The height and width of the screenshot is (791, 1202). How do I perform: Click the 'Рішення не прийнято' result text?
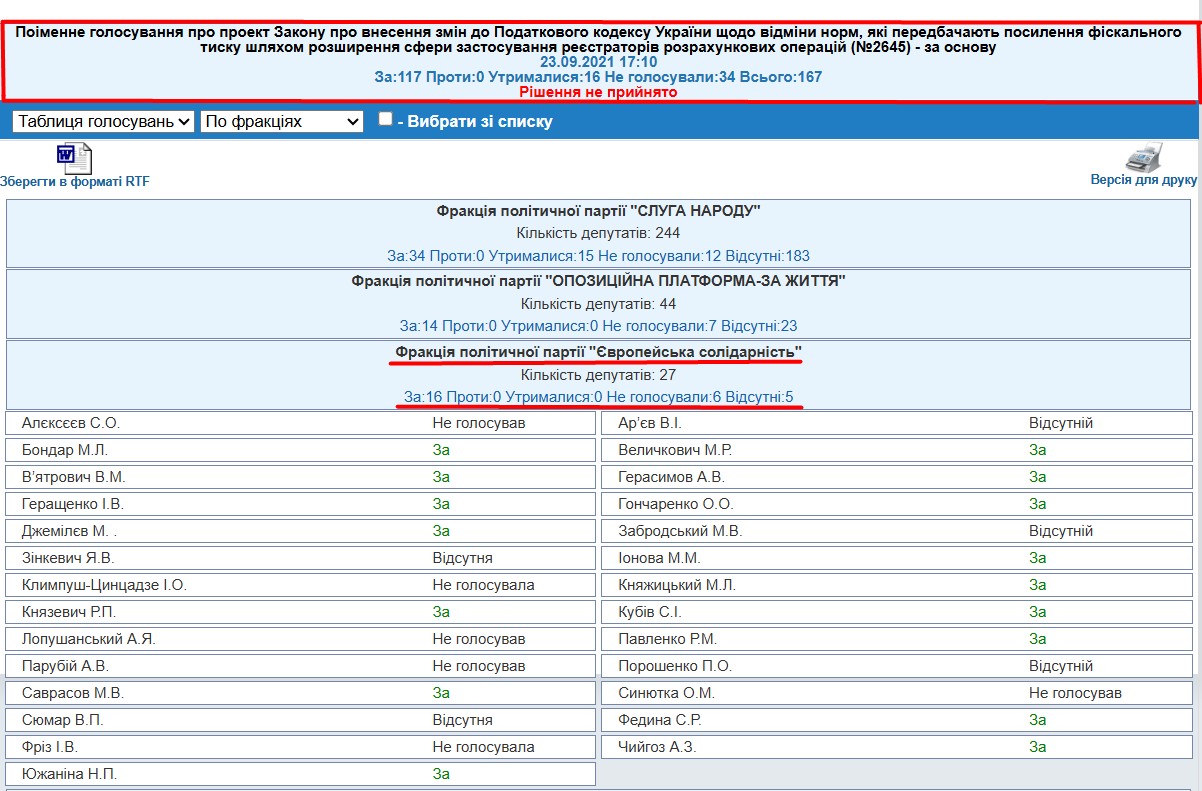pyautogui.click(x=598, y=92)
